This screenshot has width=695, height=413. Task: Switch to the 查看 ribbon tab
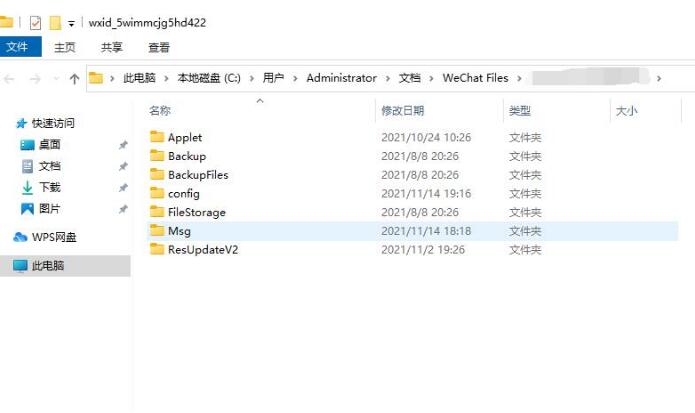tap(159, 47)
